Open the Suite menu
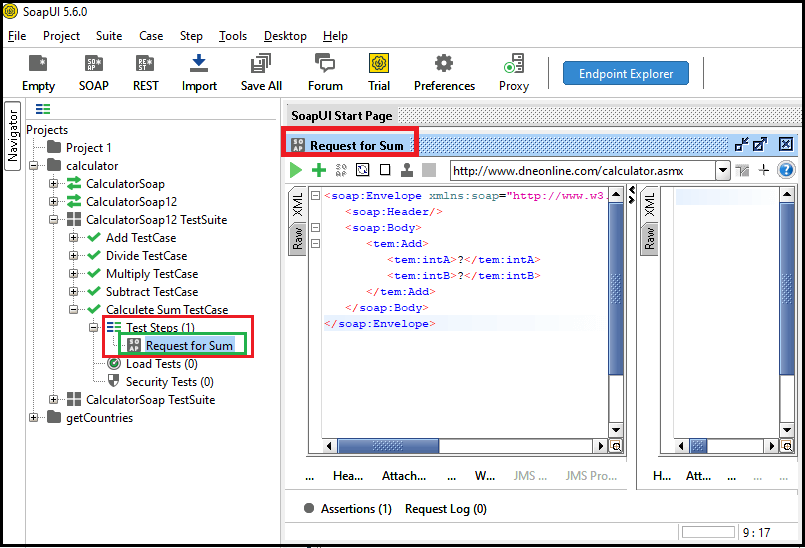 coord(109,36)
